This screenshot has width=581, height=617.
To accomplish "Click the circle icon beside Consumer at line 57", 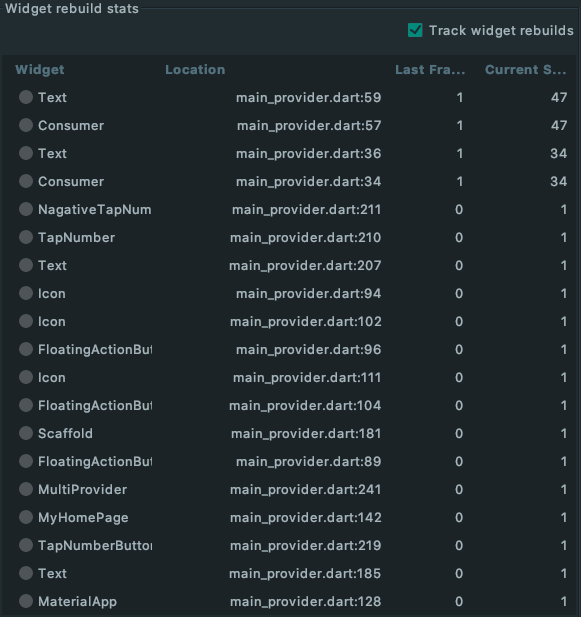I will (x=26, y=125).
